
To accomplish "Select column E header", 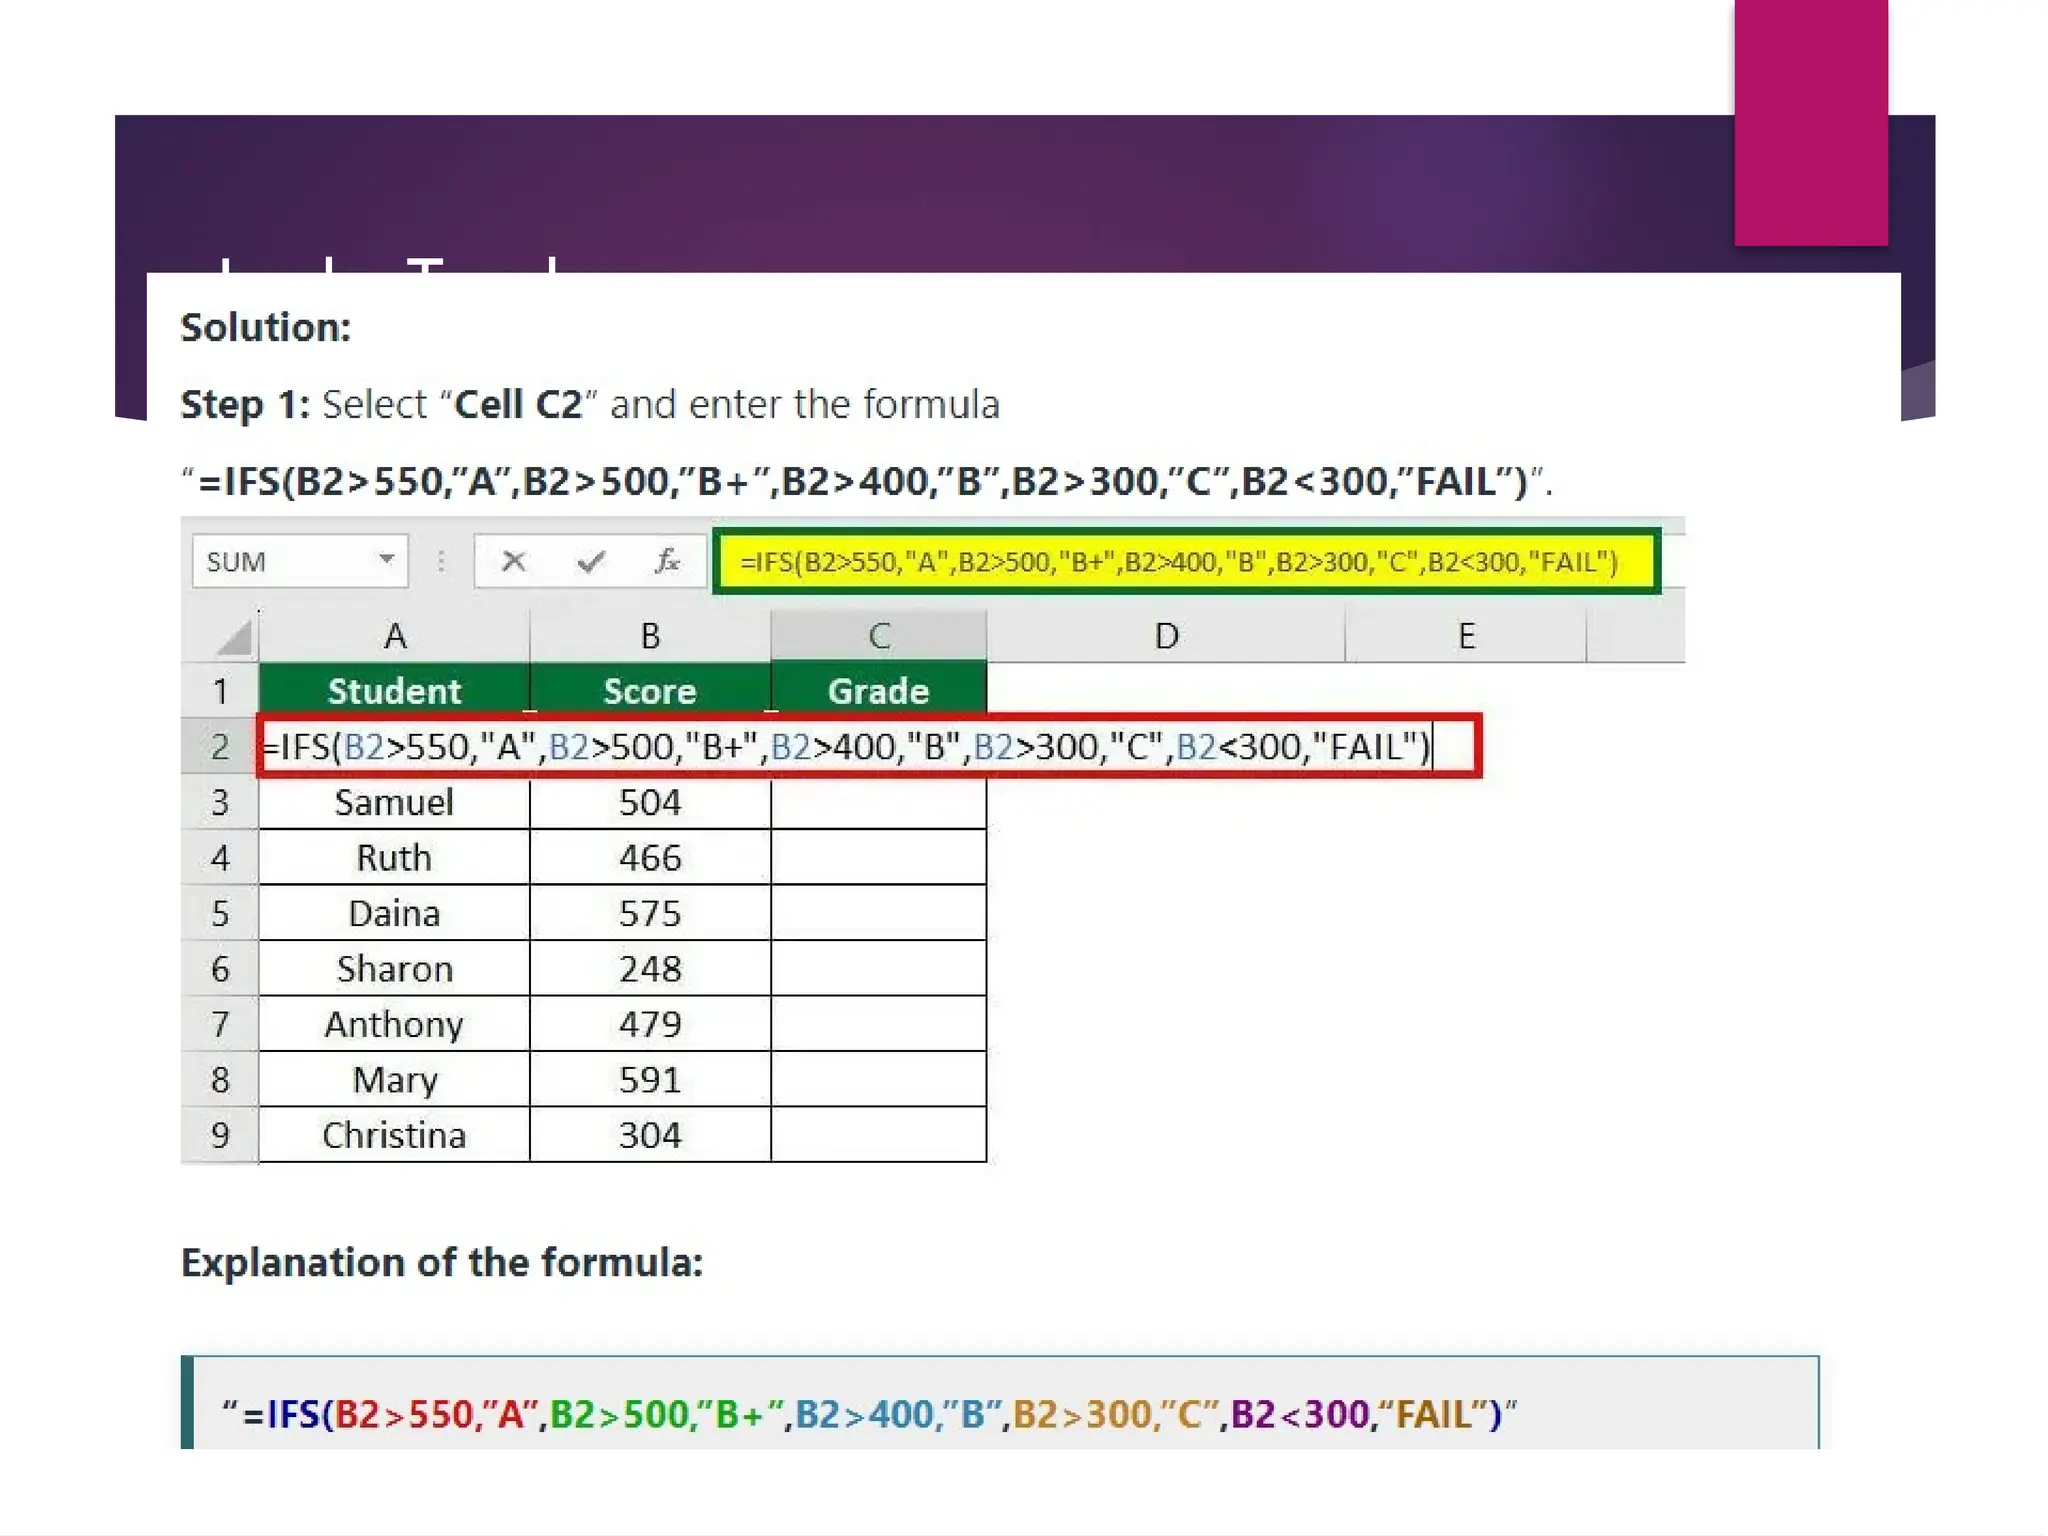I will click(1465, 636).
